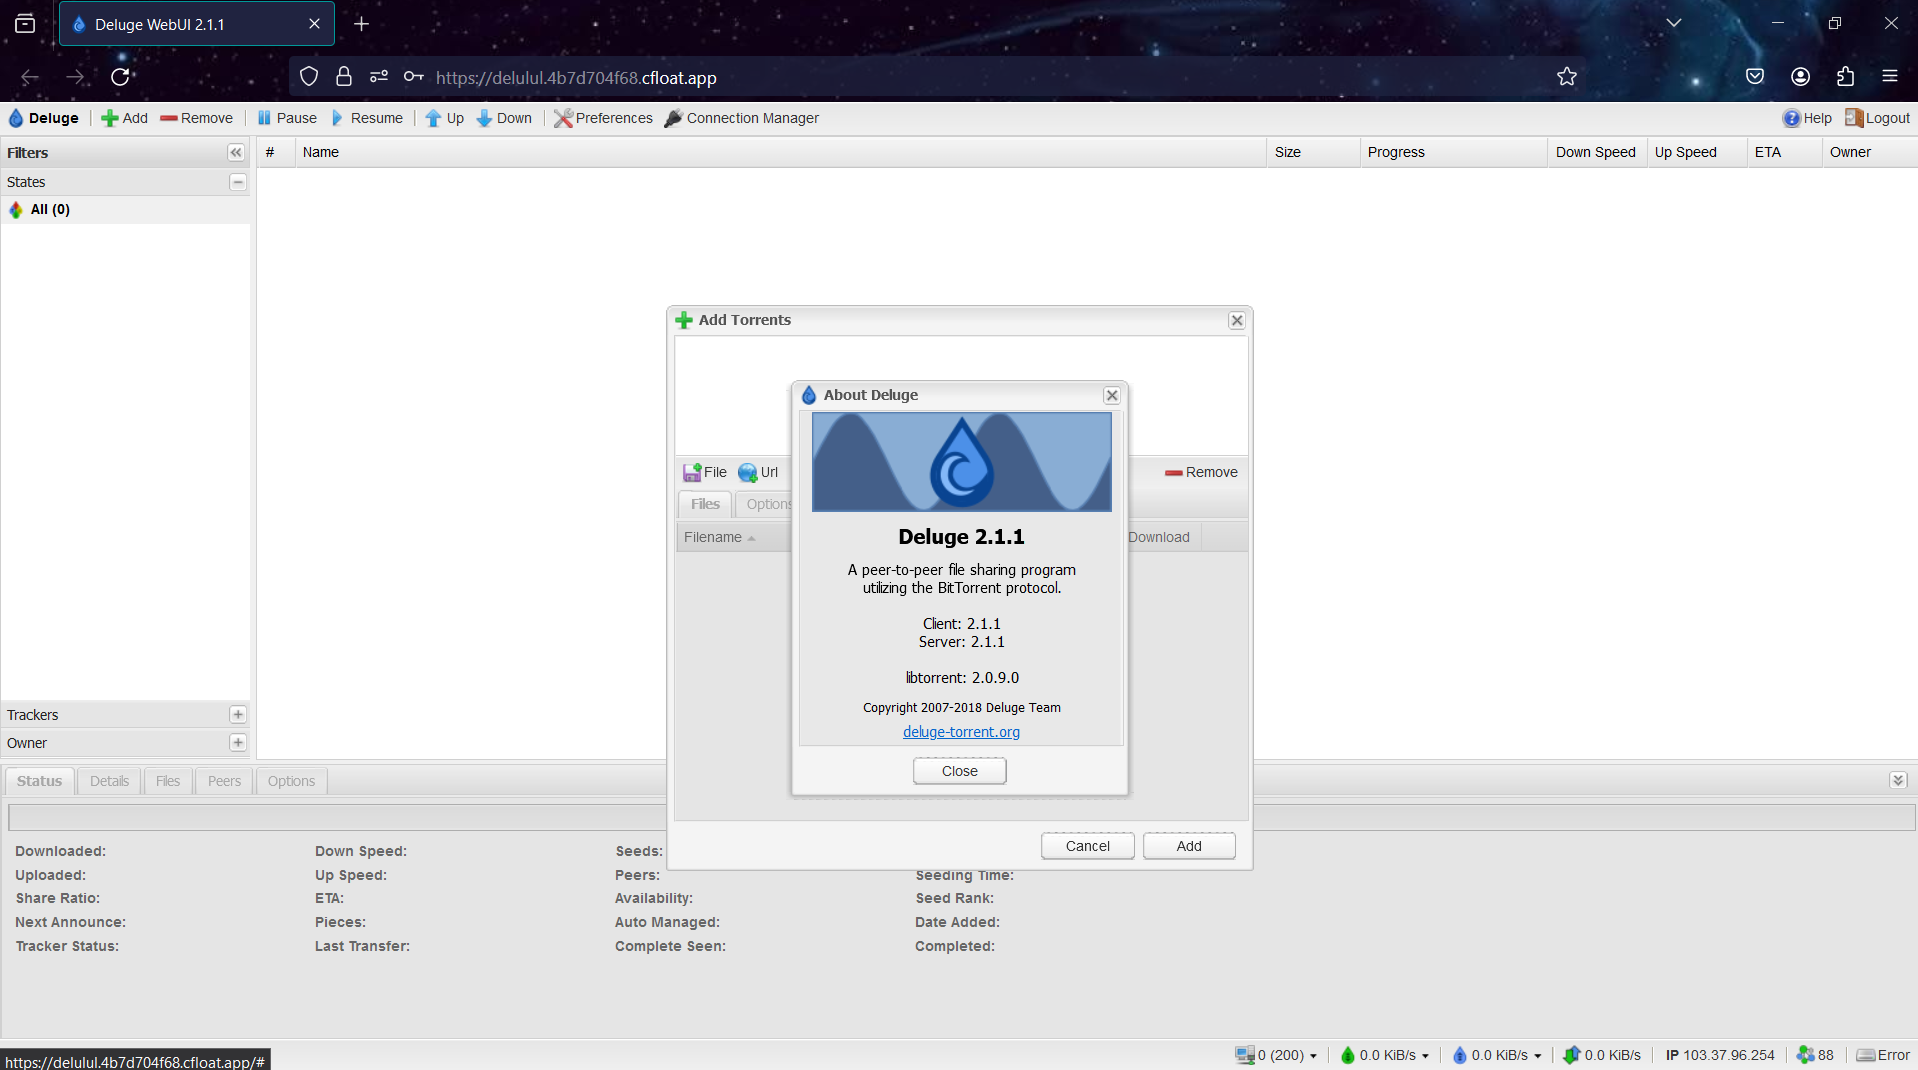Image resolution: width=1918 pixels, height=1070 pixels.
Task: Click Remove in Add Torrents dialog
Action: pyautogui.click(x=1201, y=472)
